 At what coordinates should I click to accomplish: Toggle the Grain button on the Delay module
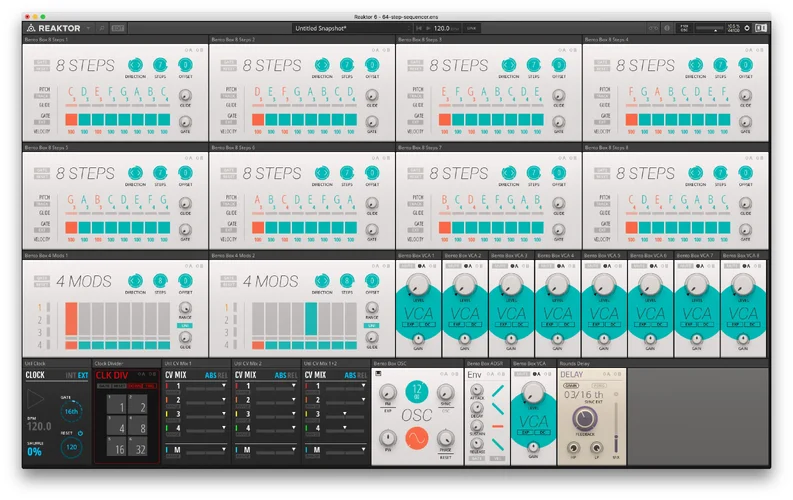[x=571, y=385]
